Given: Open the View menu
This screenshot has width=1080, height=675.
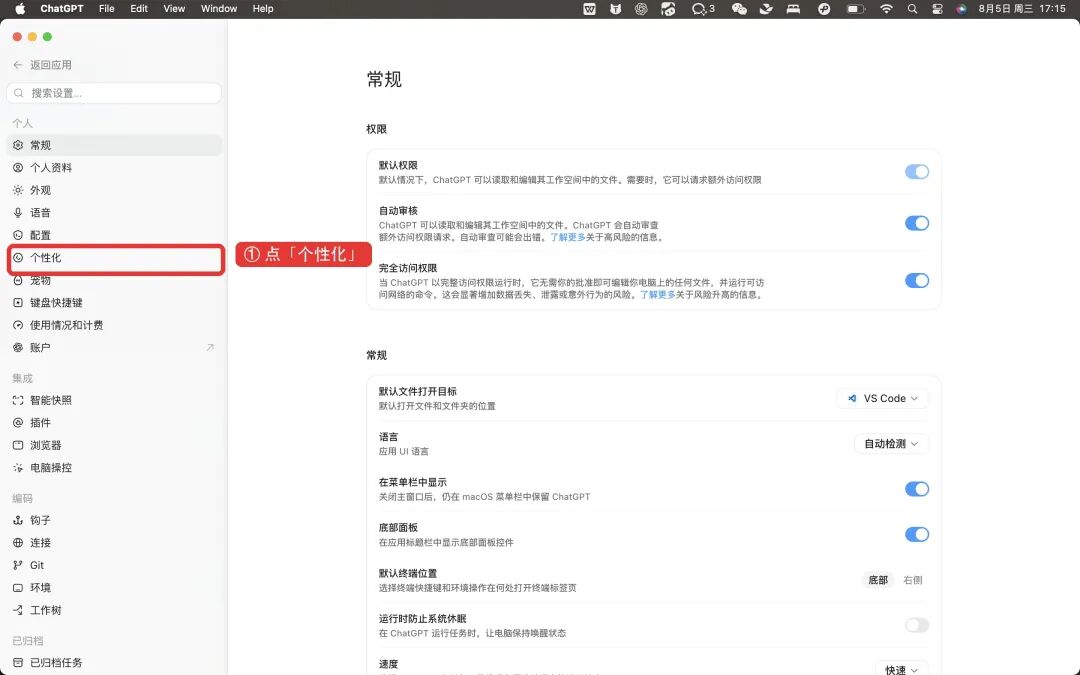Looking at the screenshot, I should 174,9.
